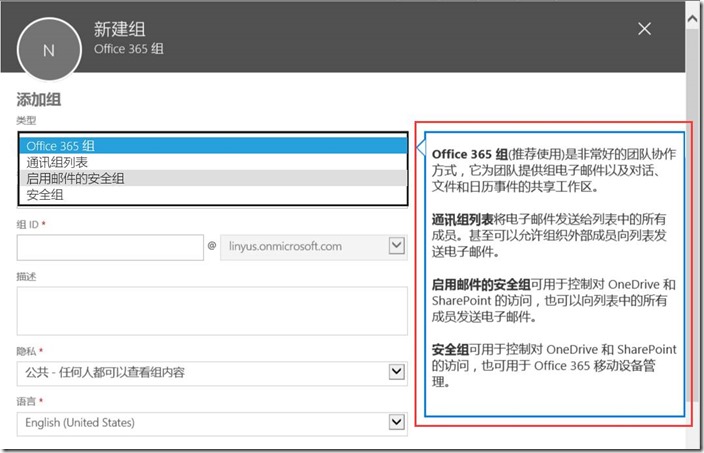Click the 描述 label above text area
704x453 pixels.
[x=26, y=277]
